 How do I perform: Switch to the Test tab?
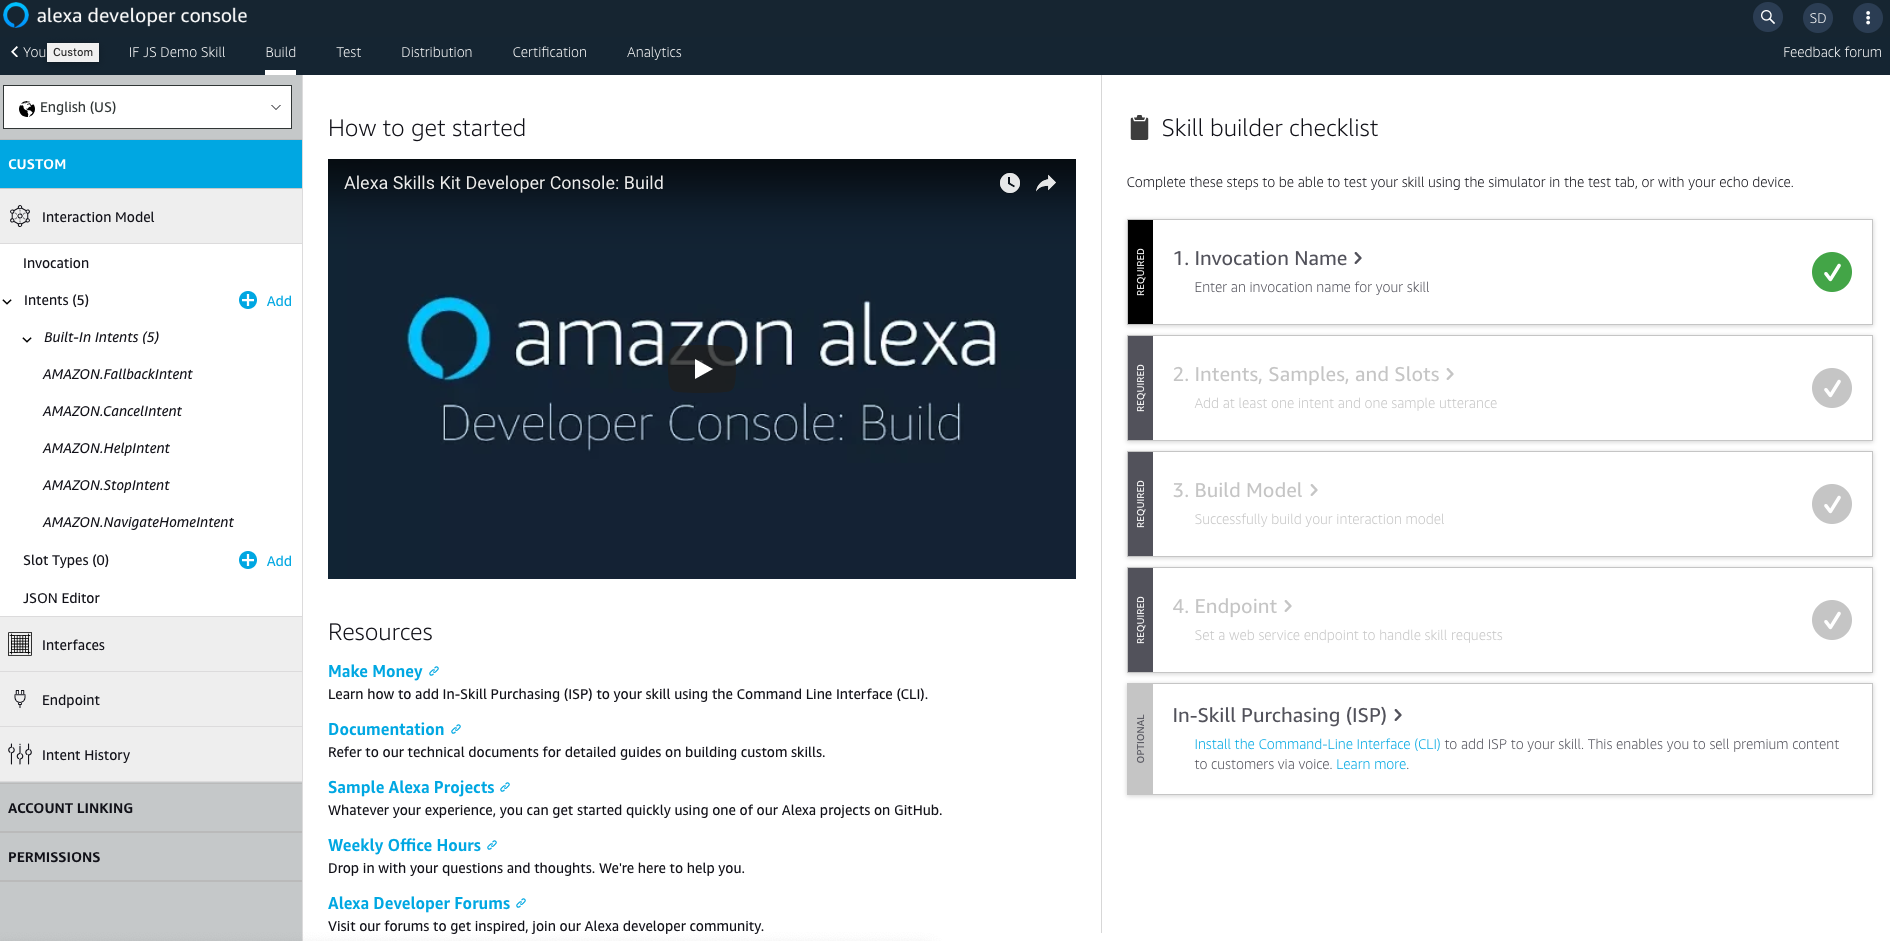[x=348, y=52]
